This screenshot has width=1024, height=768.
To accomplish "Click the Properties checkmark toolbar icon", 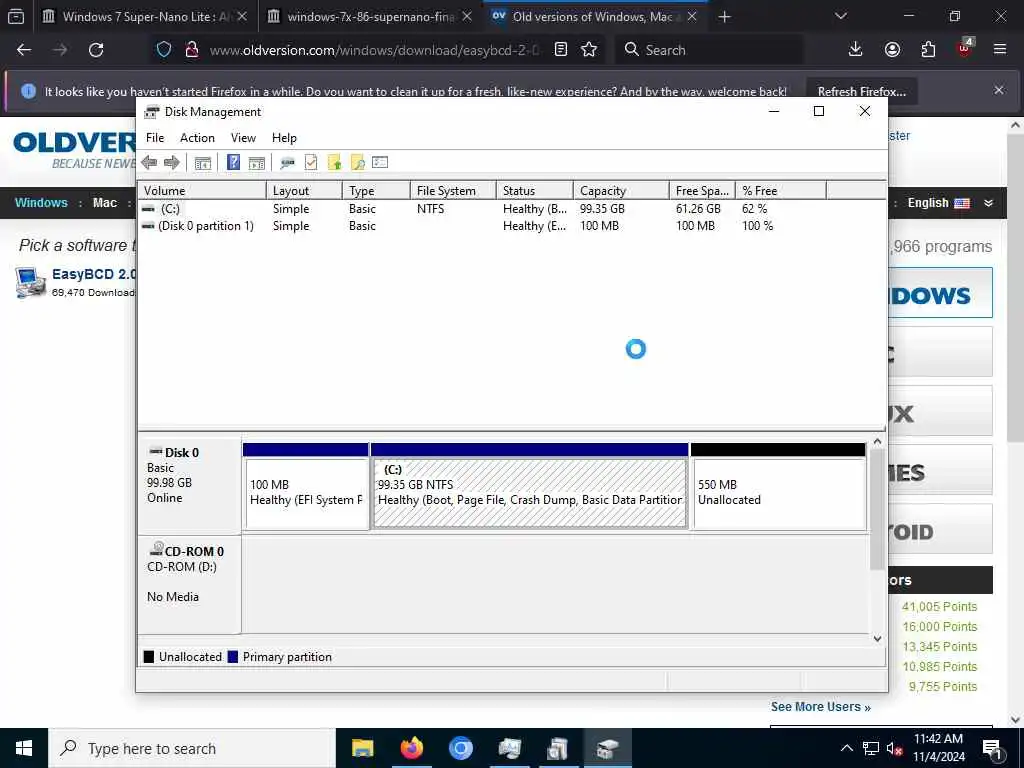I will (x=311, y=163).
